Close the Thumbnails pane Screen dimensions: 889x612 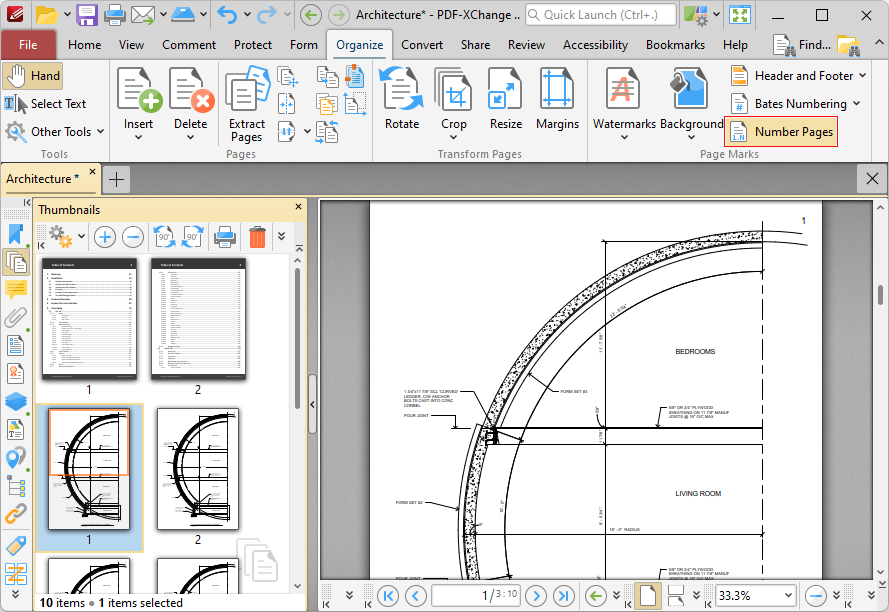[298, 207]
